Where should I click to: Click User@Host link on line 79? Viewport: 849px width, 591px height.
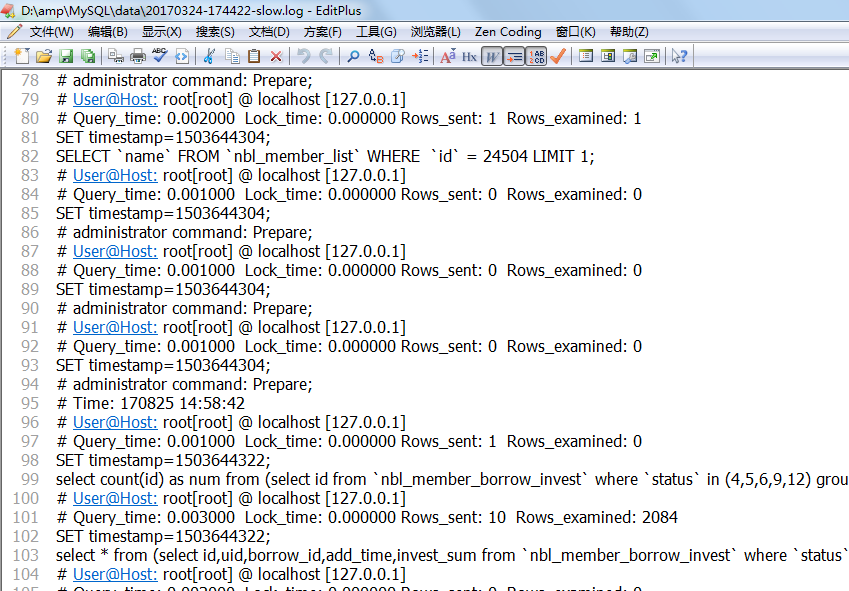(115, 100)
